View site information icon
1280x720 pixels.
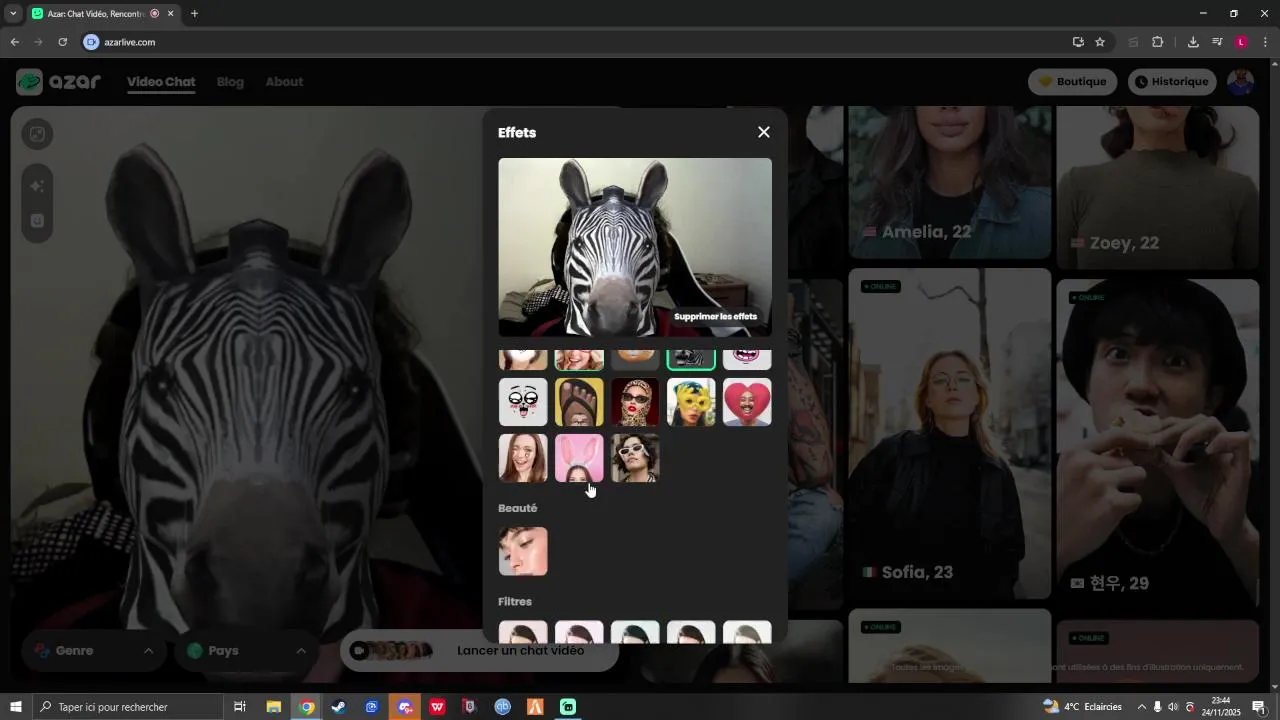click(91, 42)
